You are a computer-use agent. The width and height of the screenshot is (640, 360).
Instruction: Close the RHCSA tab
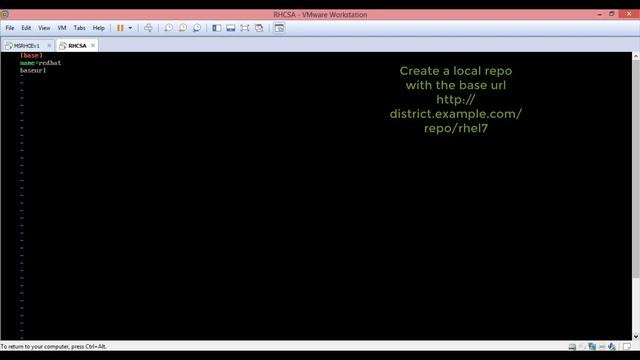(x=93, y=46)
